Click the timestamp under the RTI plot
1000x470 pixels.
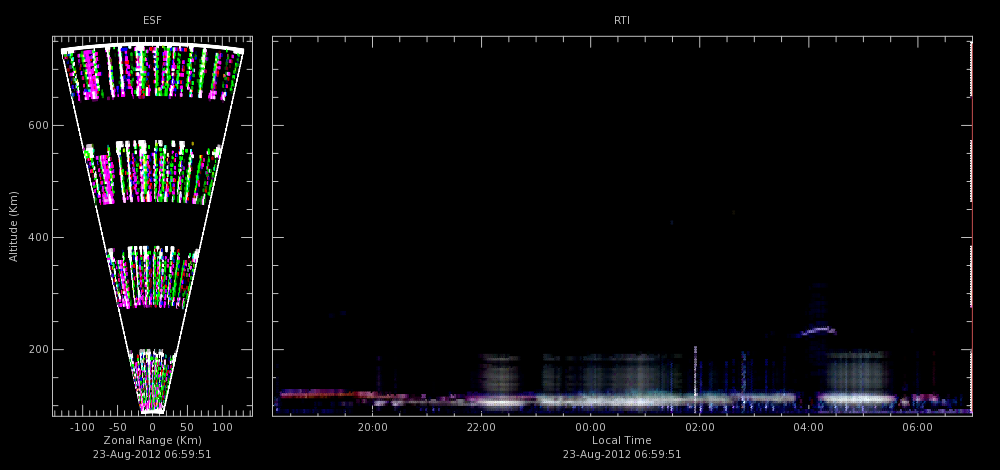point(622,455)
